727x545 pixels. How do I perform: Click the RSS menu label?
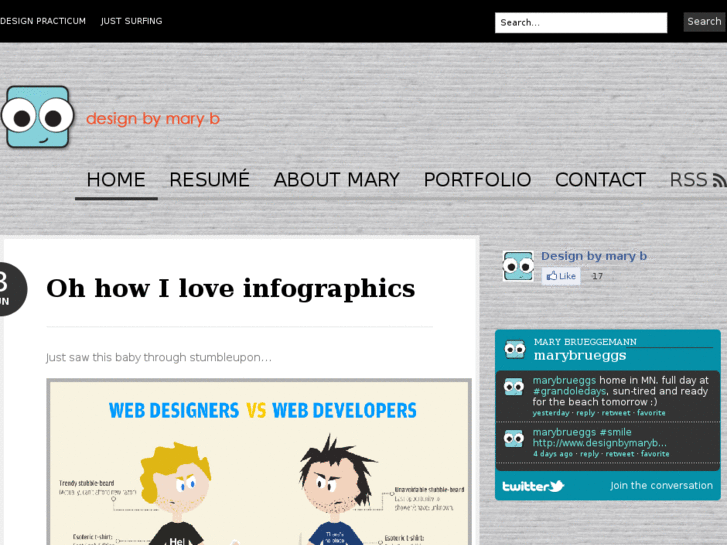689,180
